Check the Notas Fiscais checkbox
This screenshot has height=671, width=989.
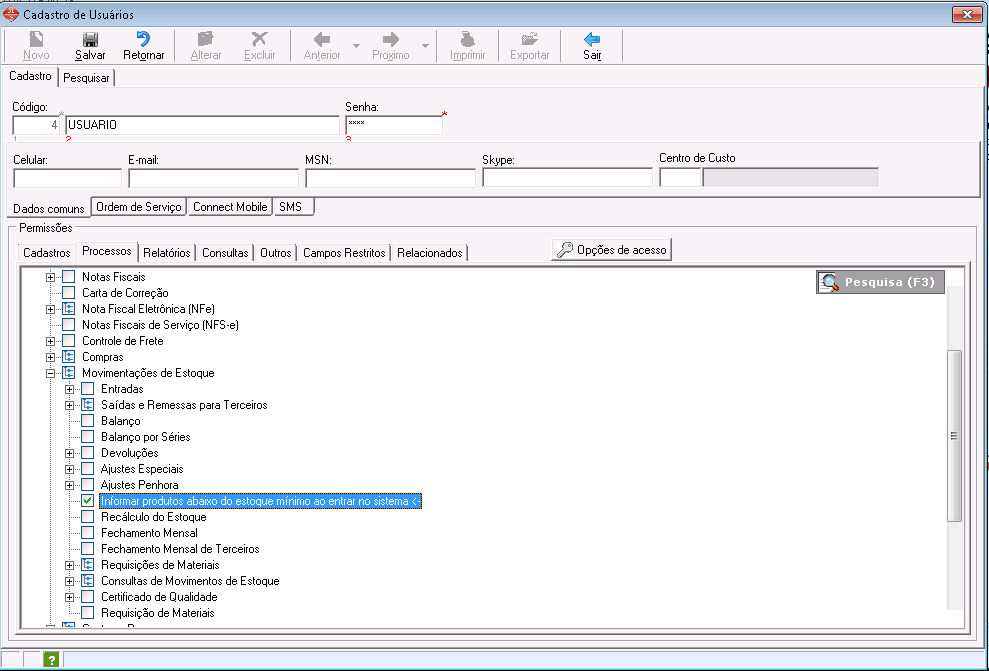coord(69,277)
